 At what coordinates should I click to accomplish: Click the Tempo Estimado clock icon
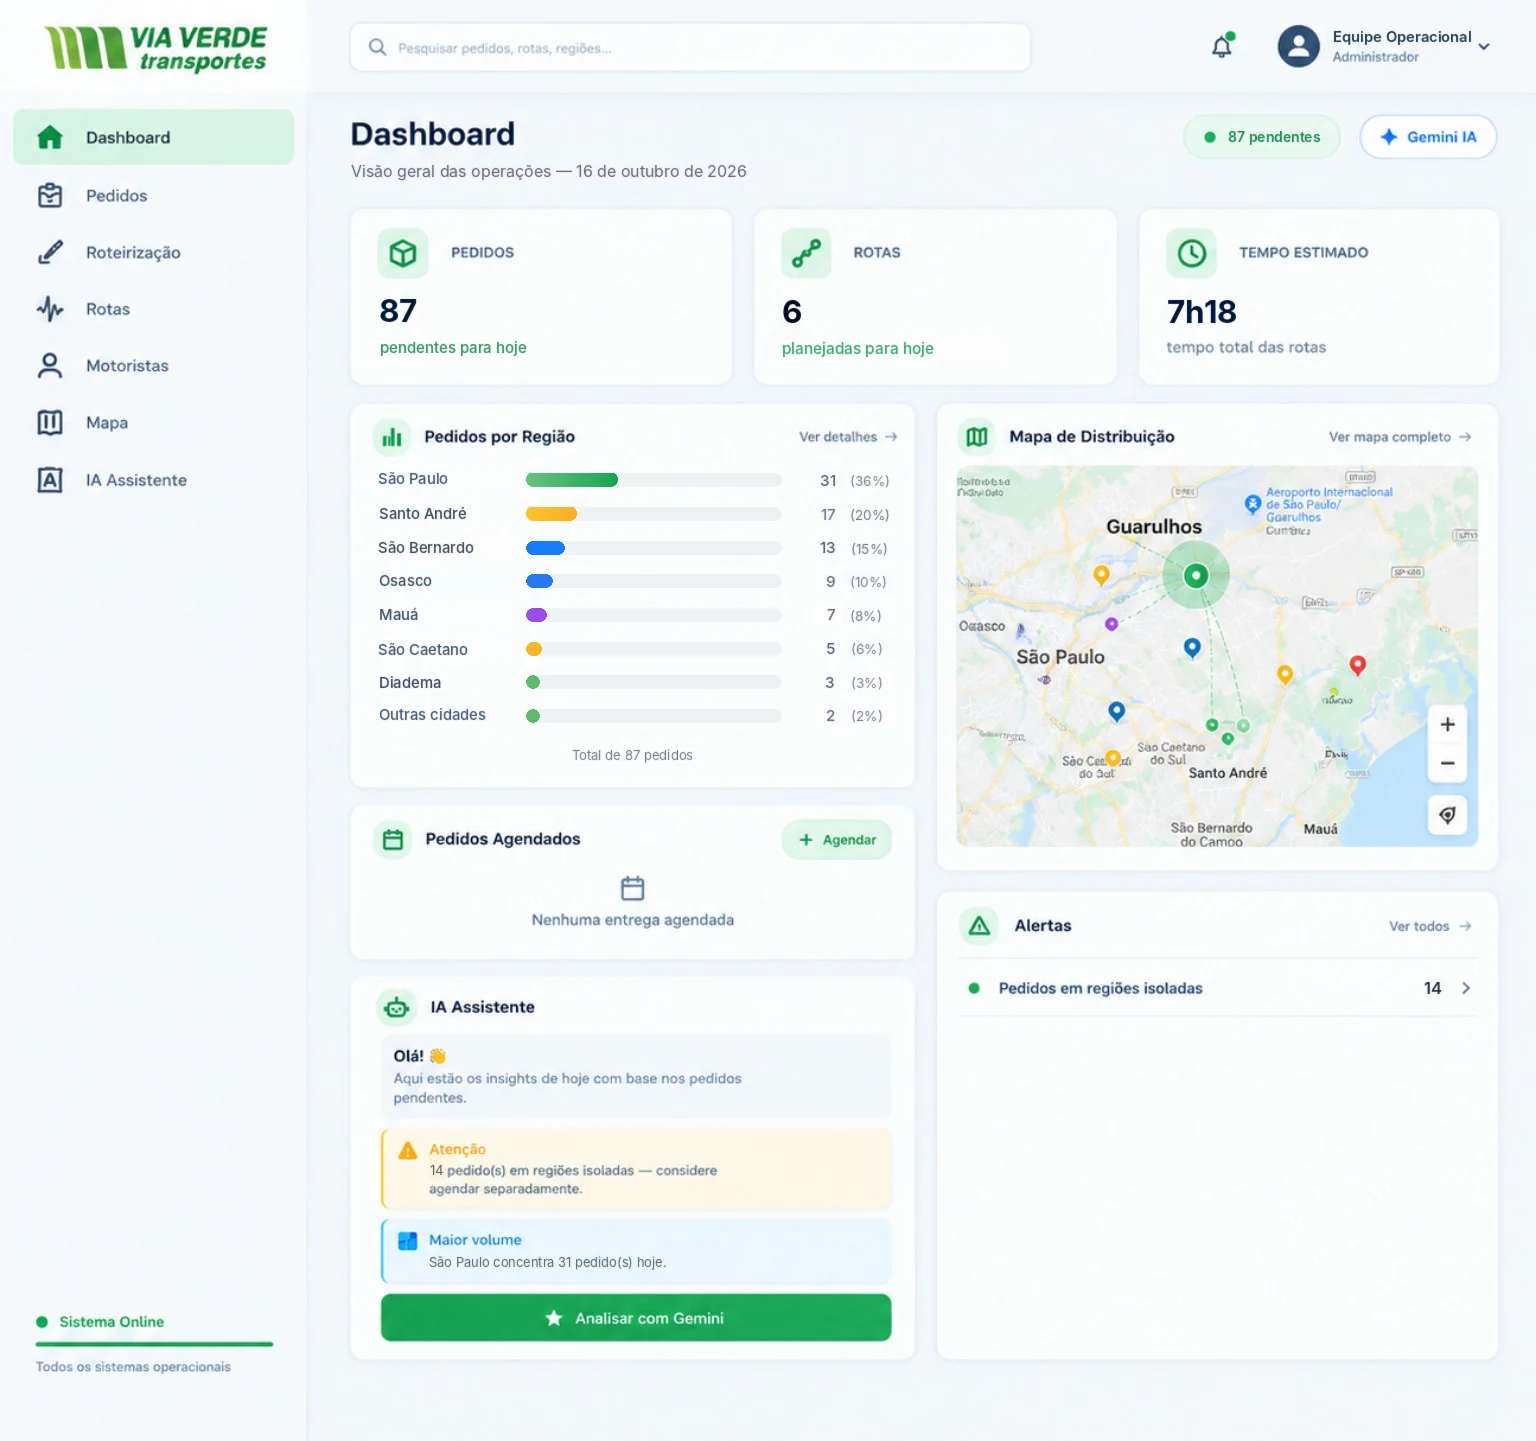(x=1191, y=253)
